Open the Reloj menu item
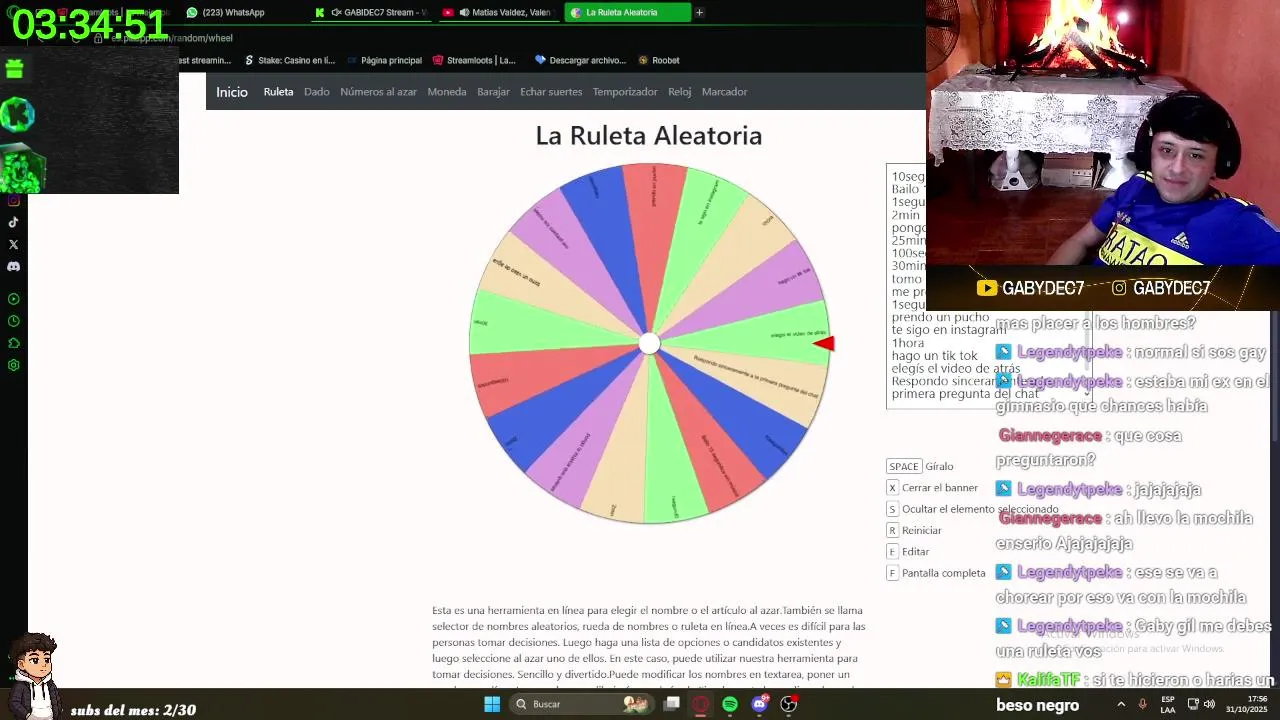Screen dimensions: 1280x720 [680, 92]
